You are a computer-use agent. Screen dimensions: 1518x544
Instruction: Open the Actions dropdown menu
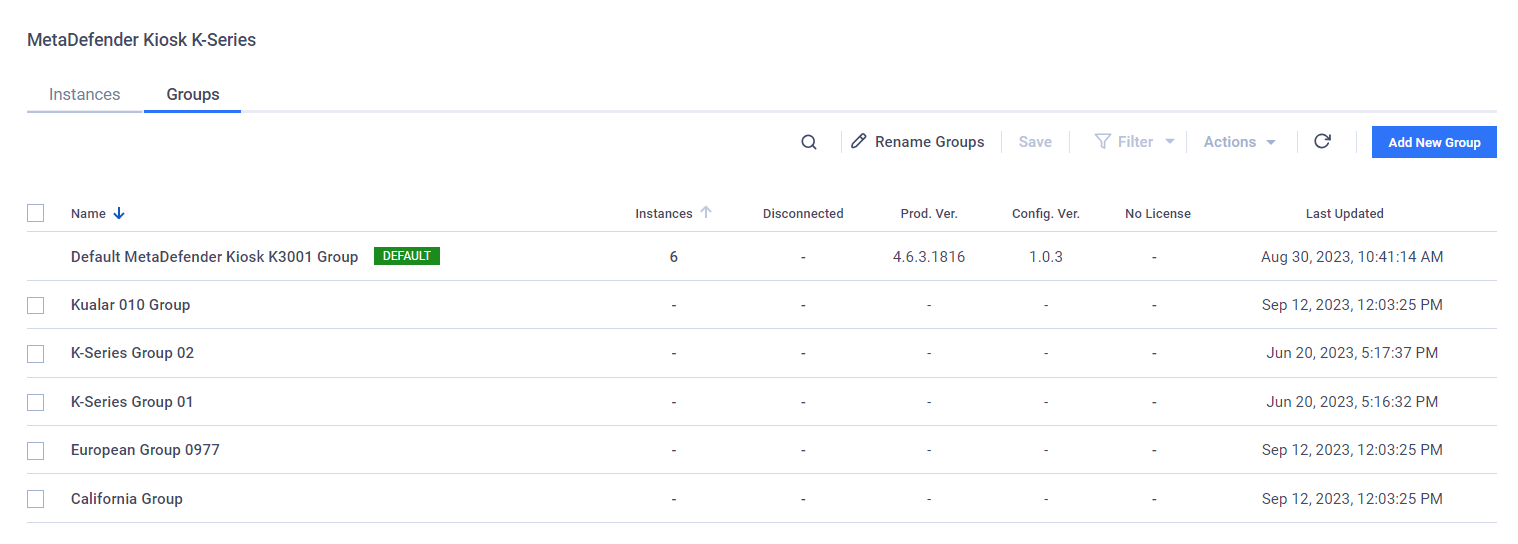tap(1240, 142)
